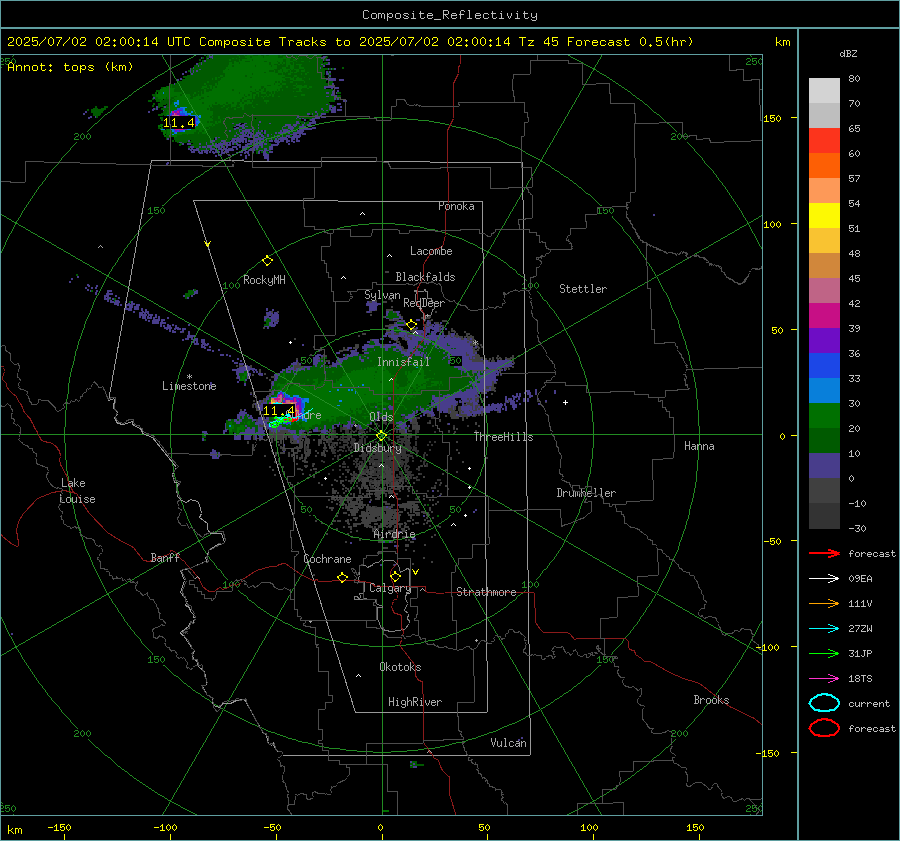The image size is (900, 841).
Task: Click the Airdrie city label
Action: (394, 534)
